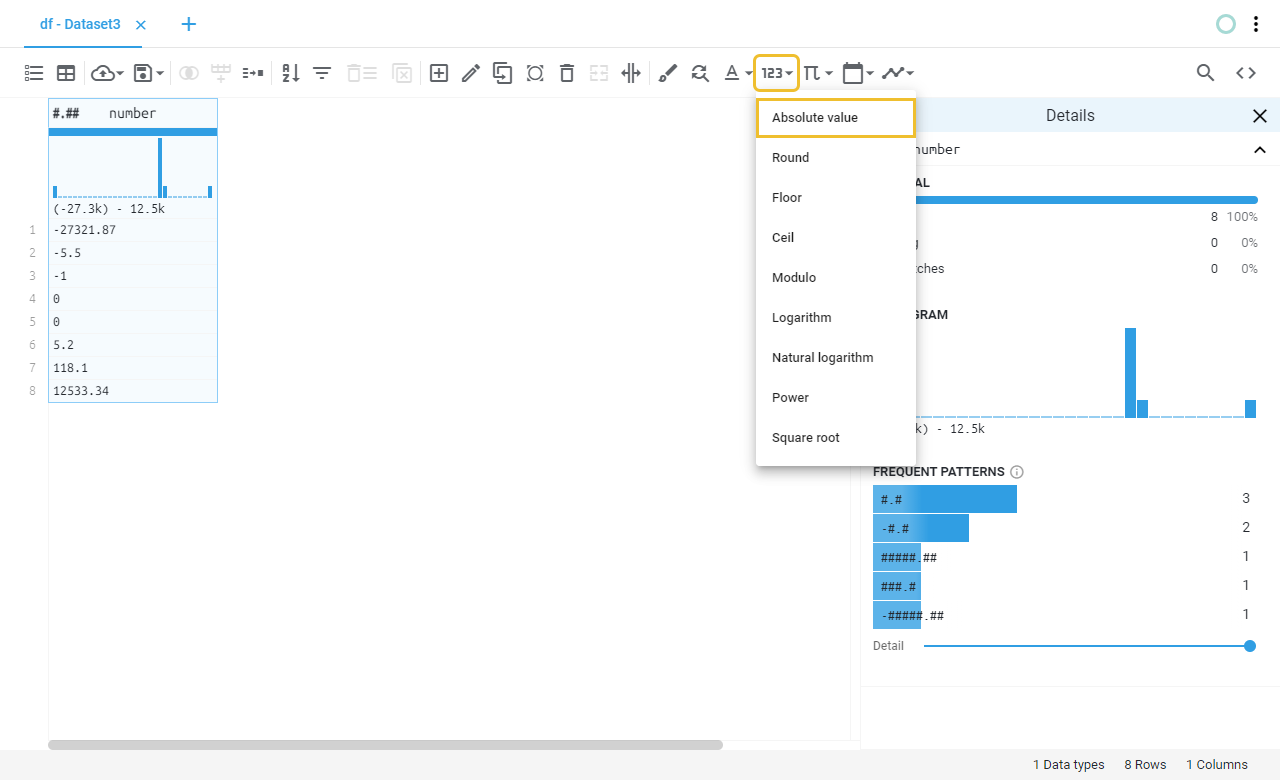This screenshot has height=780, width=1280.
Task: Click the -#####.## frequent pattern row
Action: [1065, 615]
